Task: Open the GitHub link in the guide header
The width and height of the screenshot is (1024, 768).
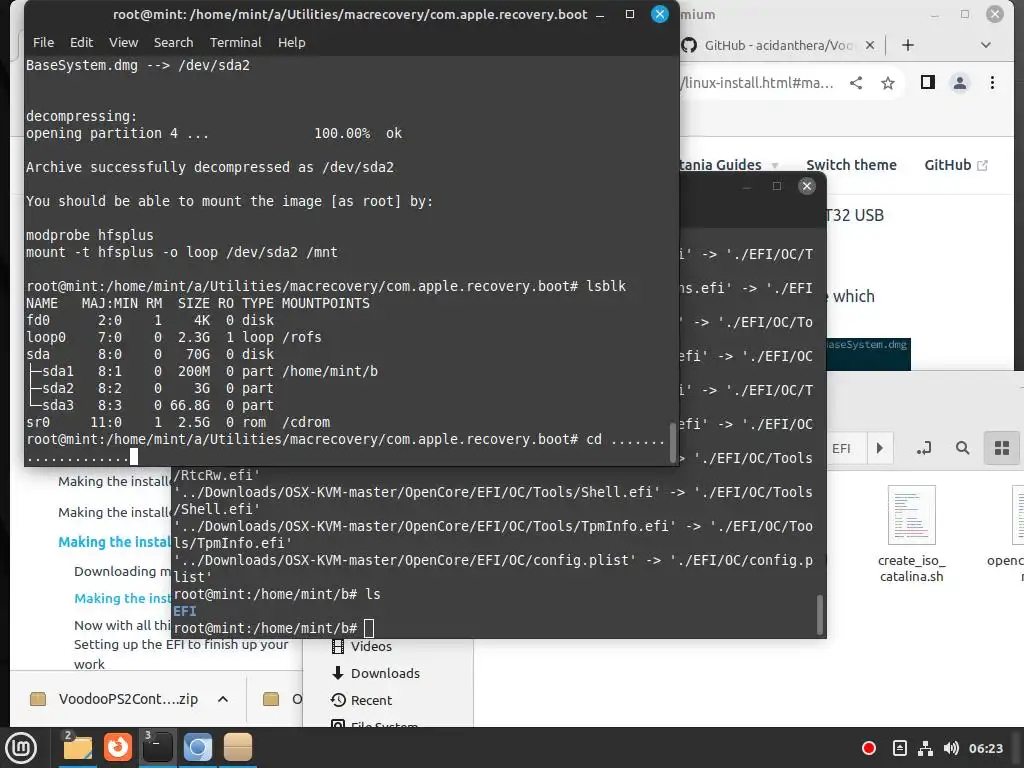Action: pyautogui.click(x=955, y=165)
